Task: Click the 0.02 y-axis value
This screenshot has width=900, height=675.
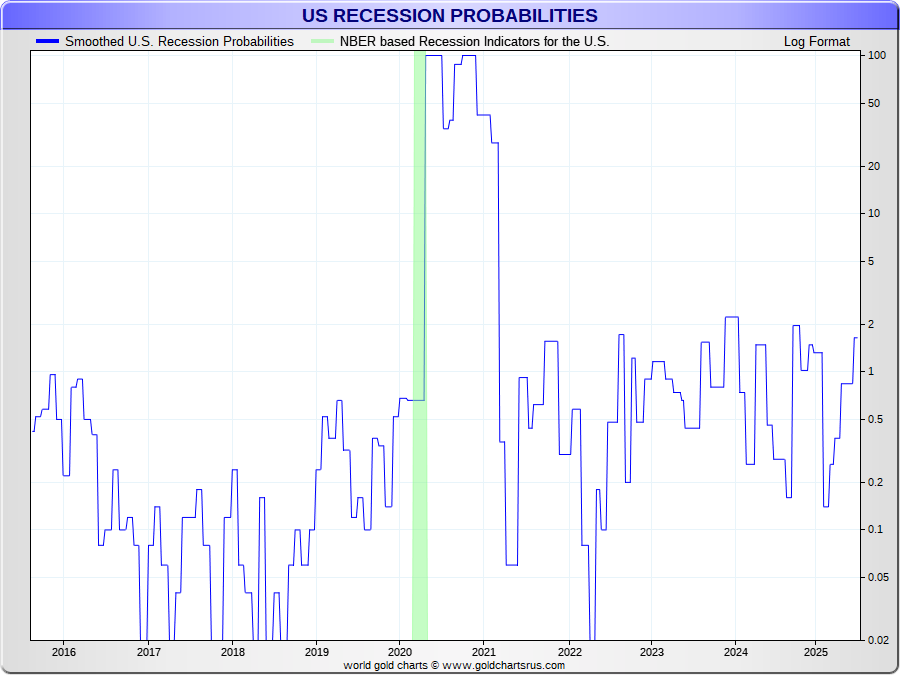Action: tap(877, 640)
